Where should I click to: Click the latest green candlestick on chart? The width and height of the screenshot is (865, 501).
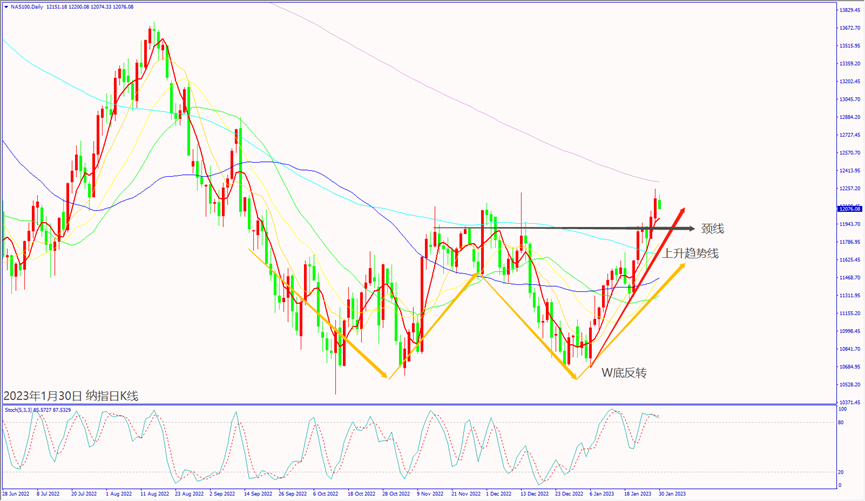click(658, 205)
